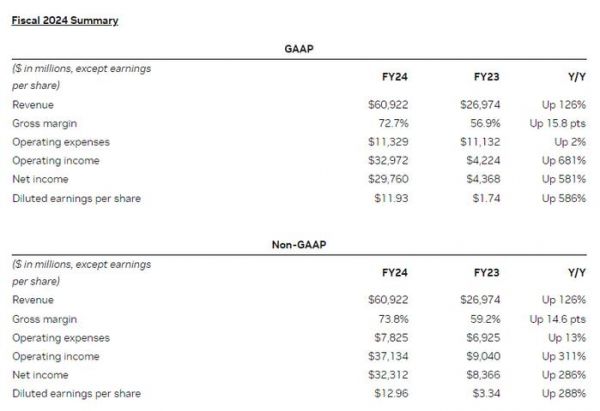Select the Up 311% Non-GAAP change
The height and width of the screenshot is (411, 600).
pyautogui.click(x=562, y=356)
